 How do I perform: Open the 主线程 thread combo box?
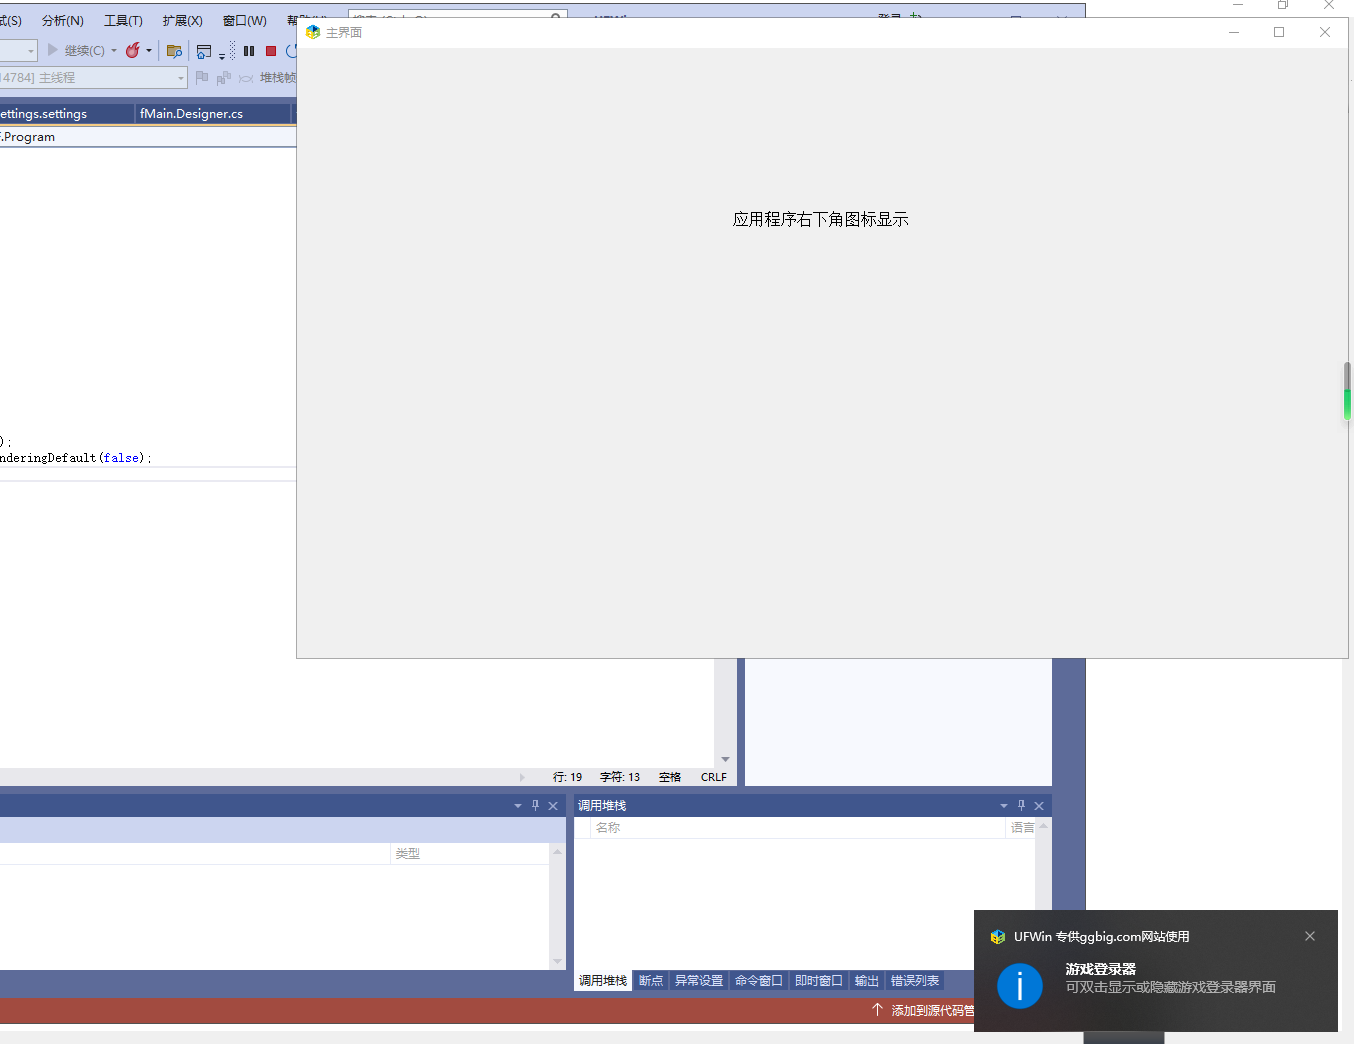92,77
